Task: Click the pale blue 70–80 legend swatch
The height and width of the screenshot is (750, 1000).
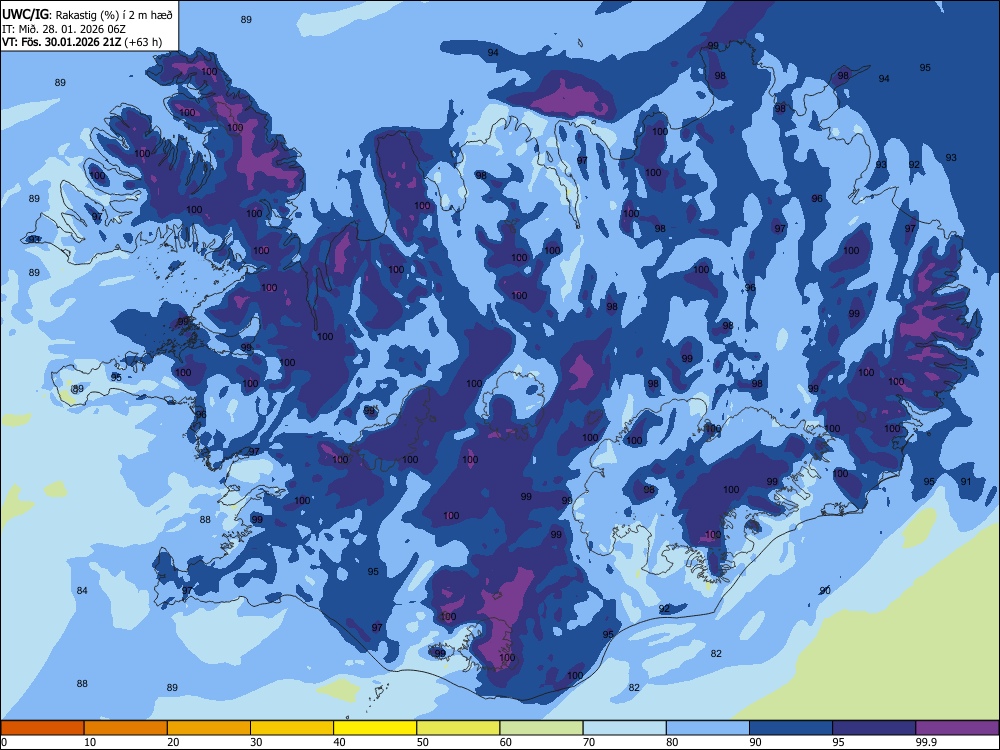Action: [624, 728]
